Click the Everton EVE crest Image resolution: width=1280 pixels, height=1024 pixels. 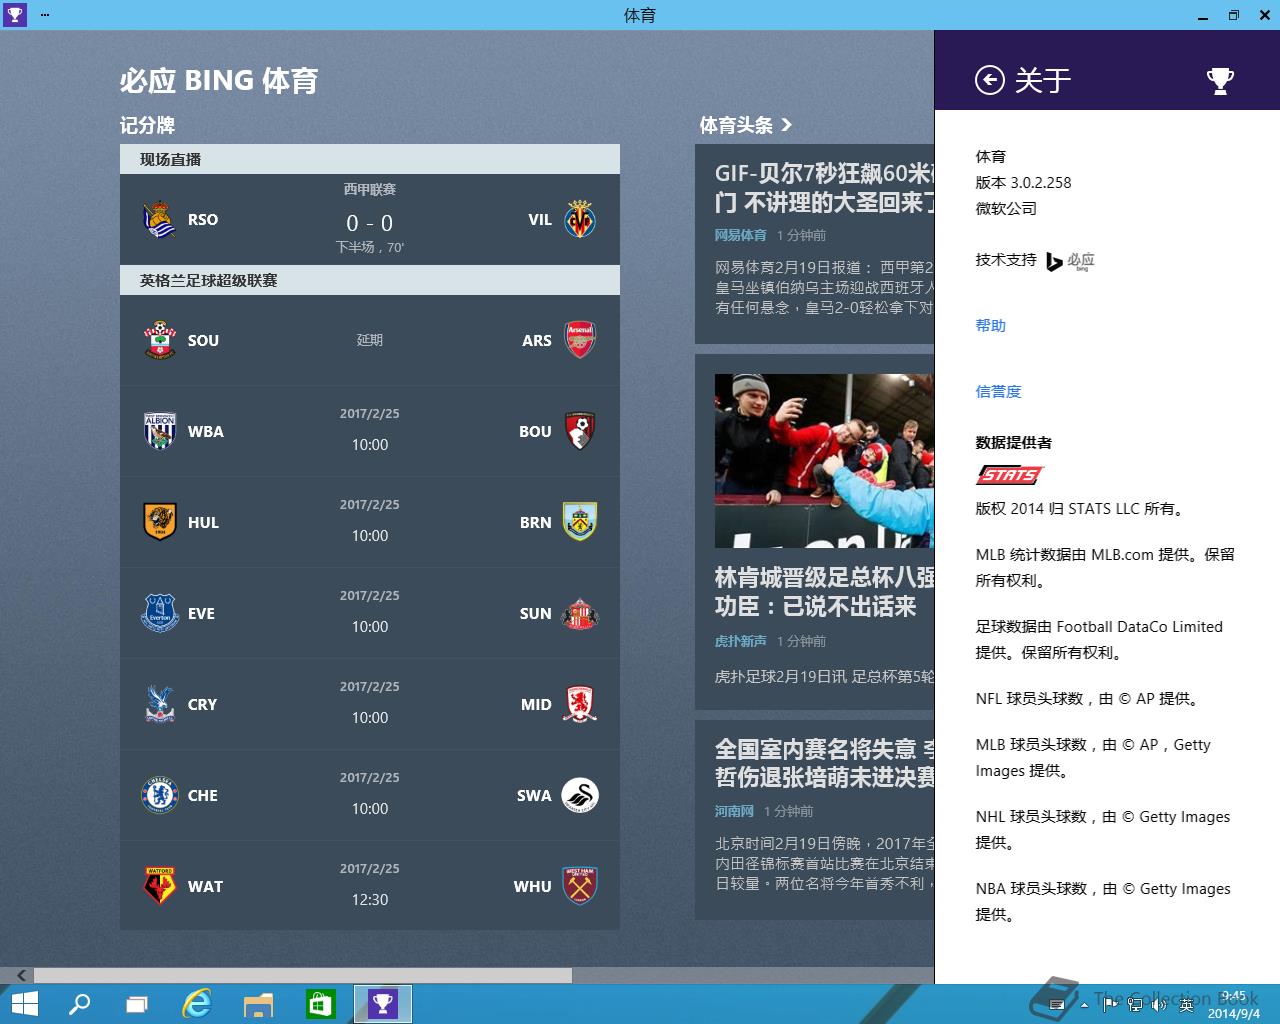(160, 613)
